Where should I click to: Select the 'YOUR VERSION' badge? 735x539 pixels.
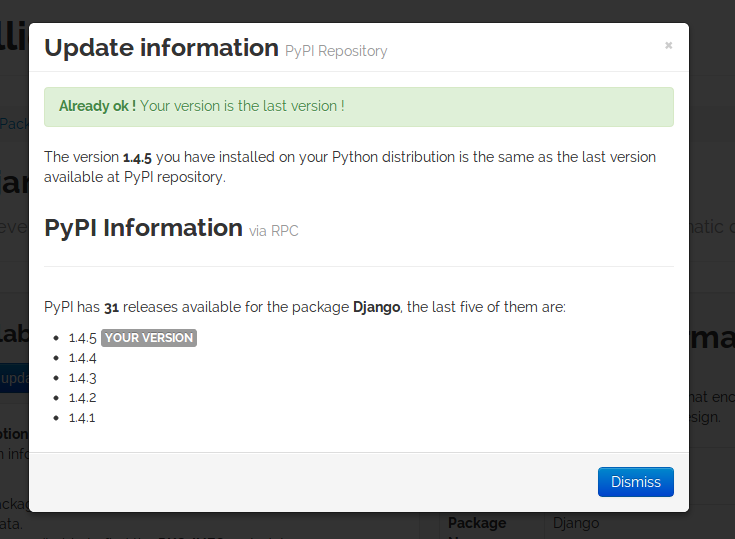point(149,338)
